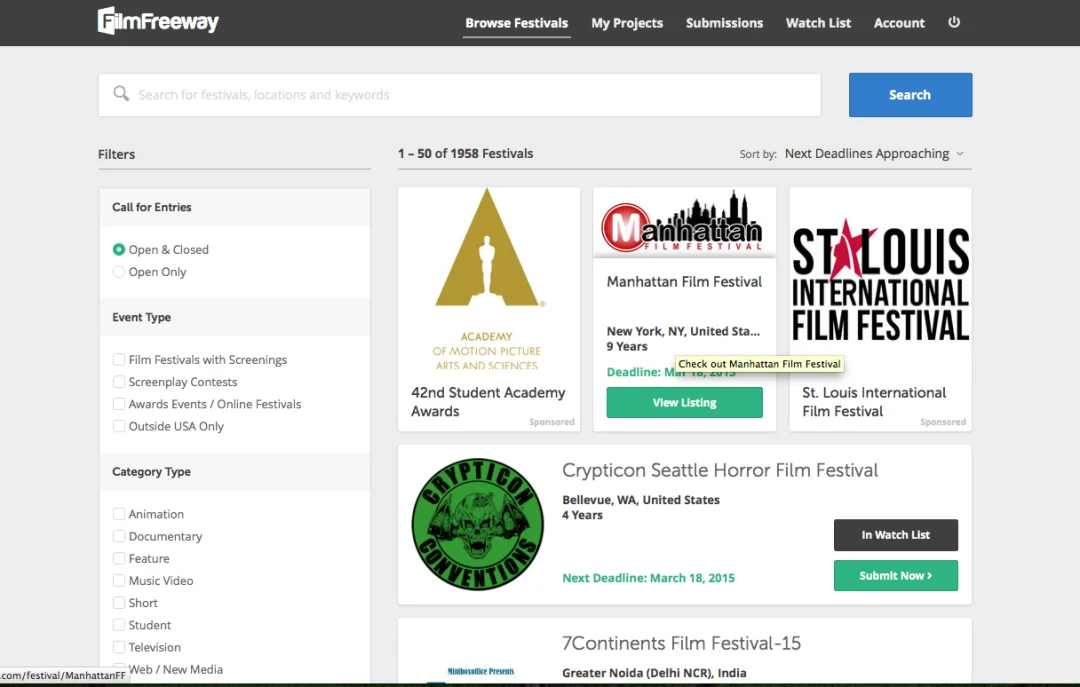The width and height of the screenshot is (1080, 687).
Task: Open the Academy Oscar statue logo
Action: 488,279
